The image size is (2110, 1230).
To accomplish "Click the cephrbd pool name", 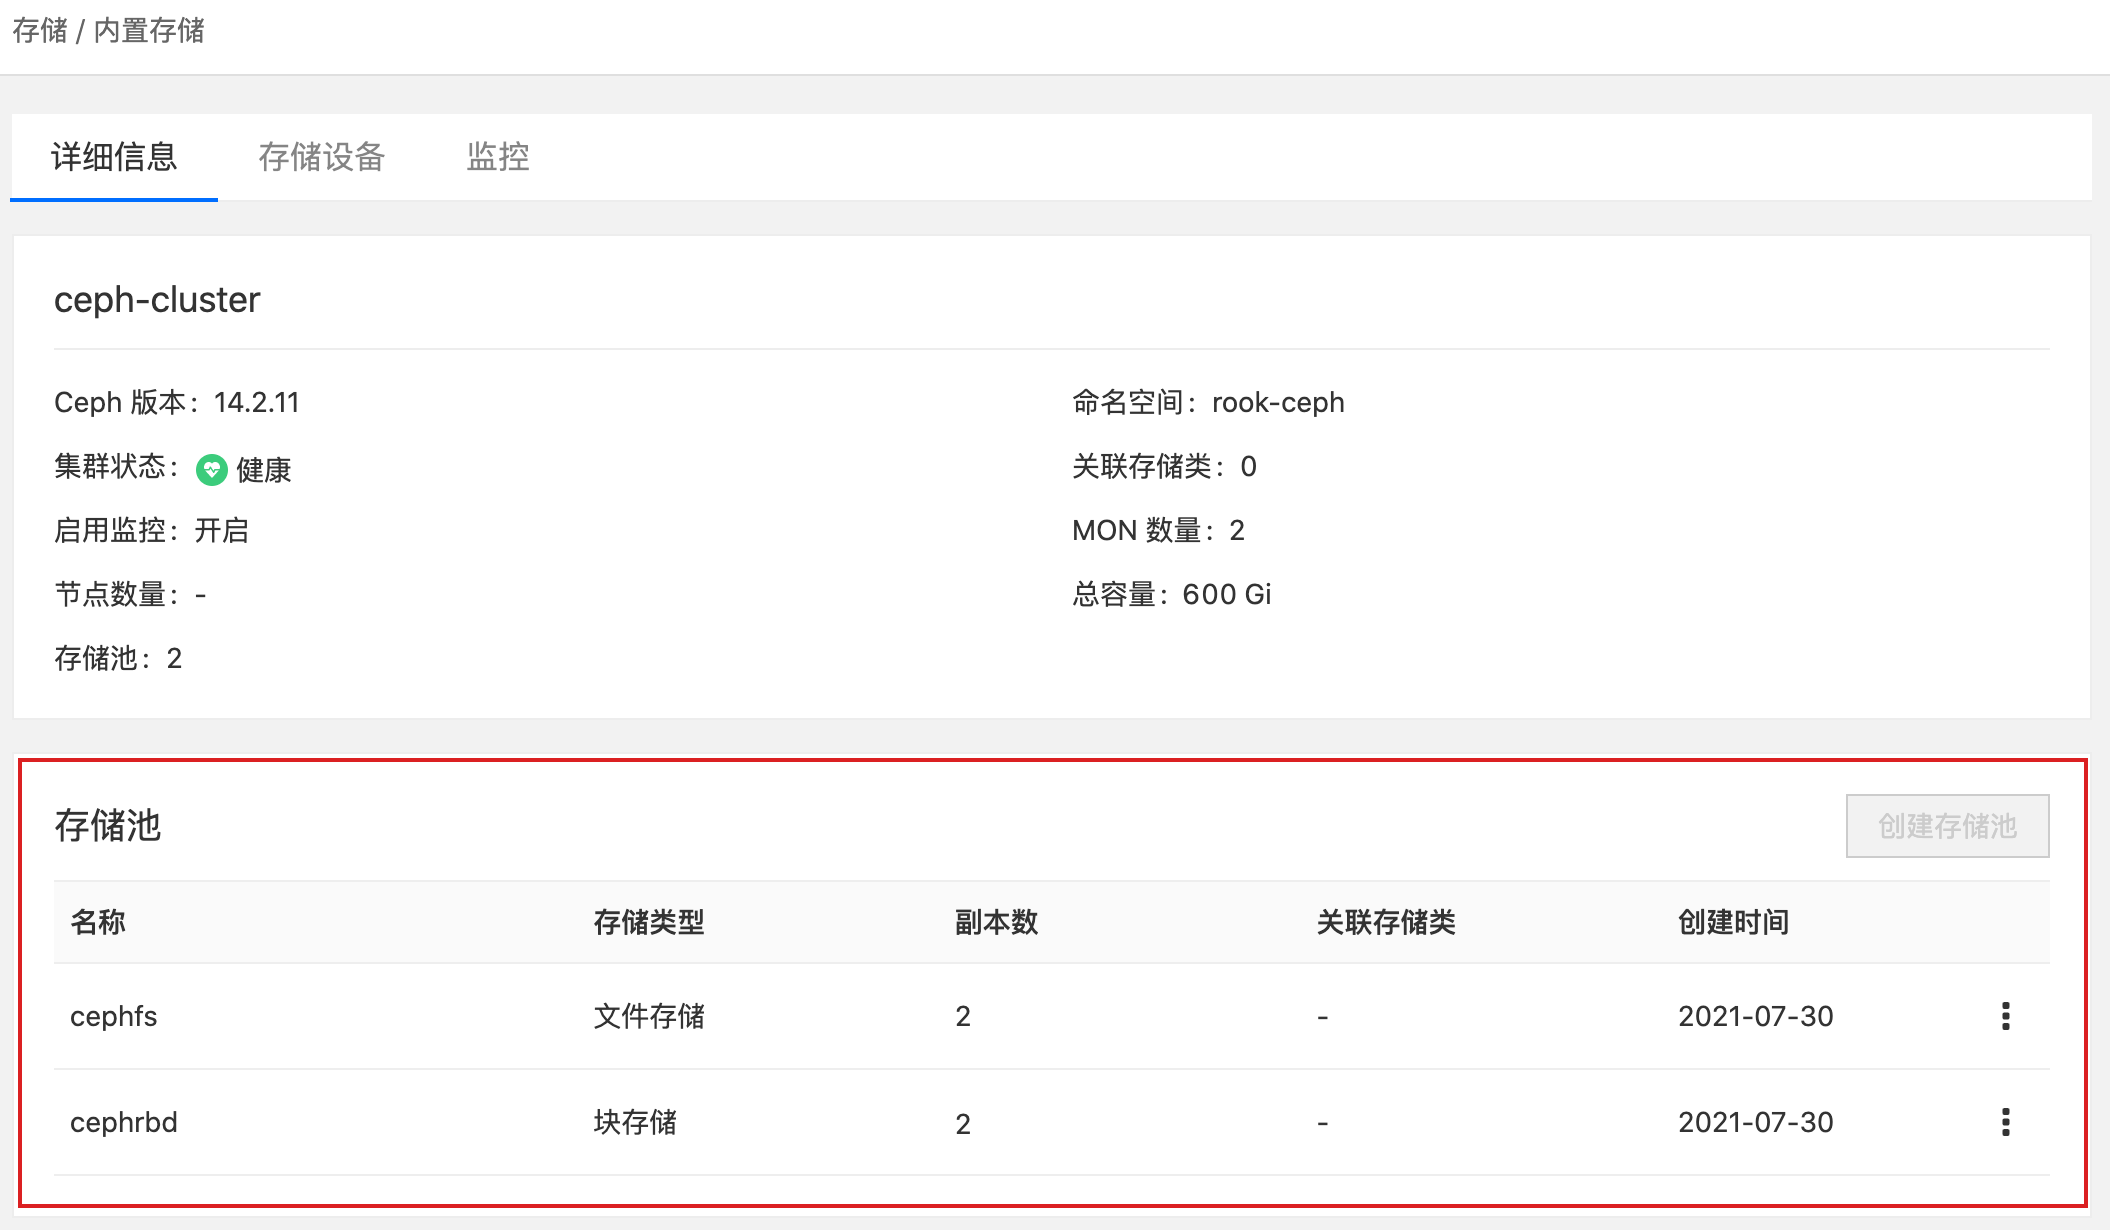I will click(124, 1122).
